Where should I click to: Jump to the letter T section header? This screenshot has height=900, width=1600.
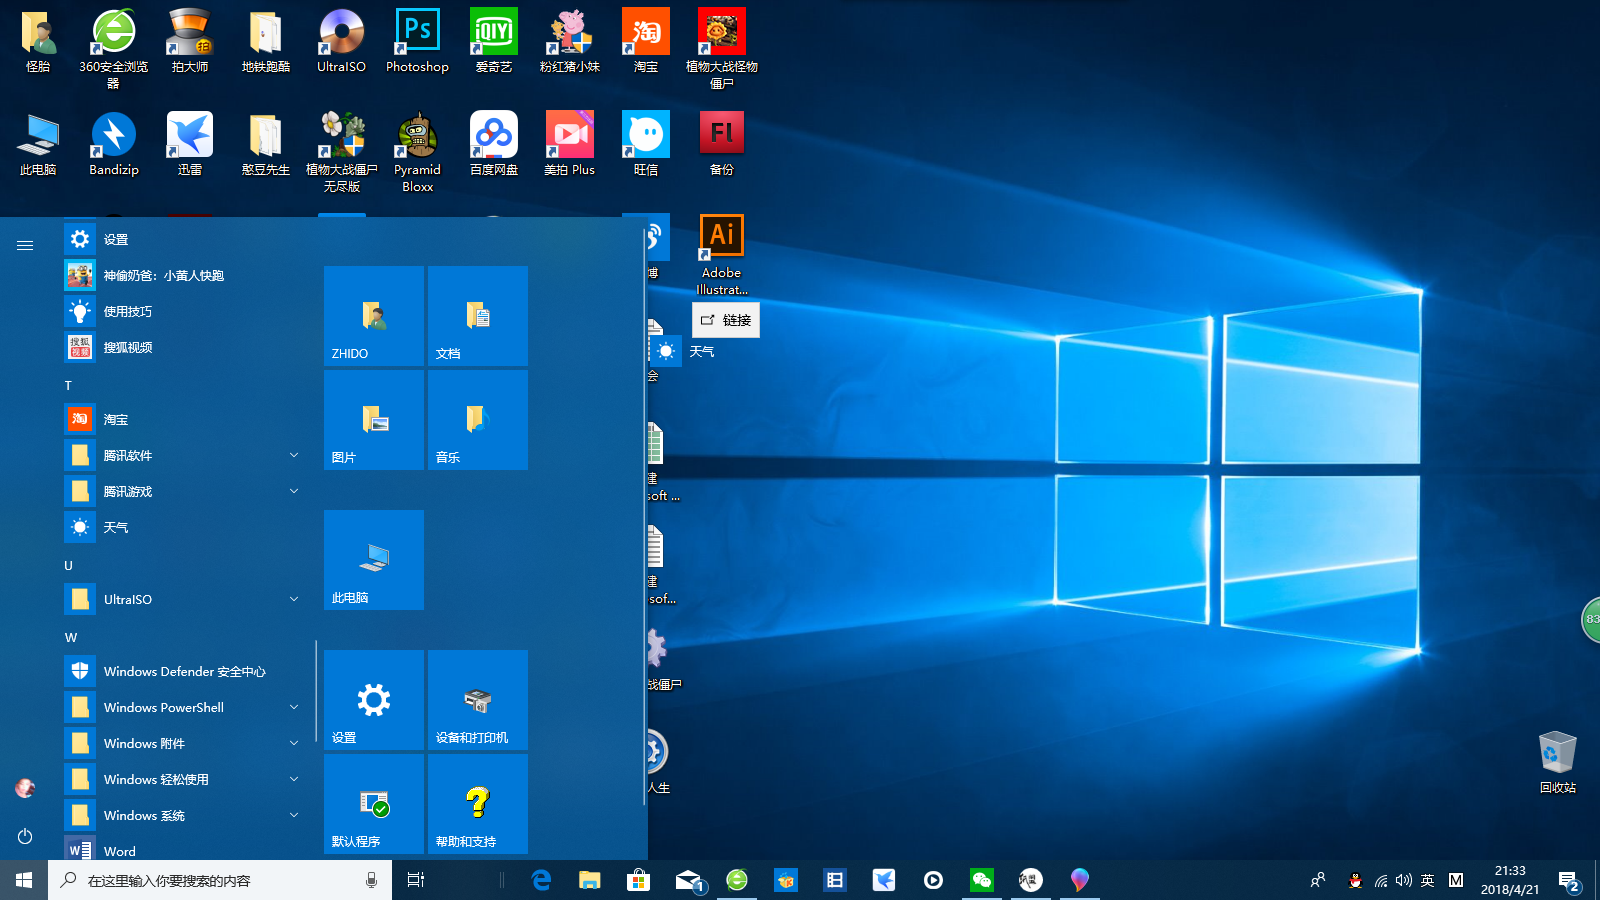point(68,385)
